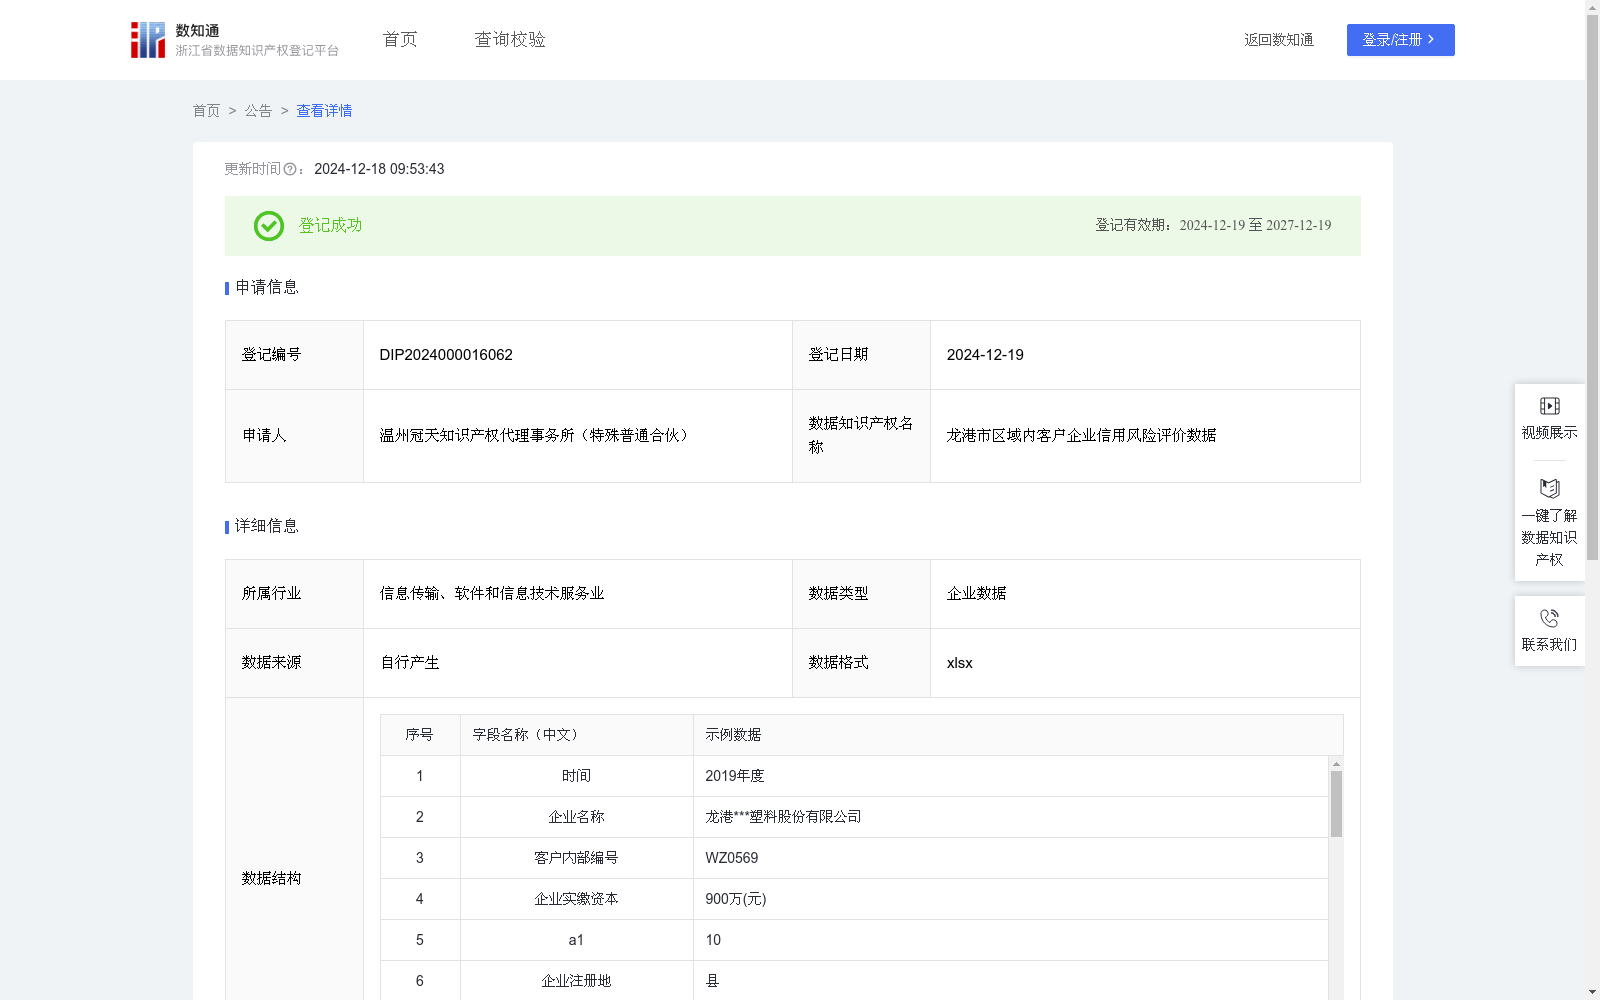Click the 字段名称（中文） column header
Image resolution: width=1600 pixels, height=1000 pixels.
coord(577,735)
